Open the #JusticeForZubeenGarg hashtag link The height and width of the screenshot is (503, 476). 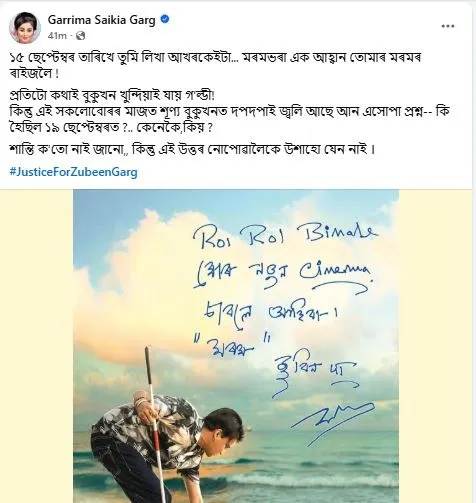point(73,172)
